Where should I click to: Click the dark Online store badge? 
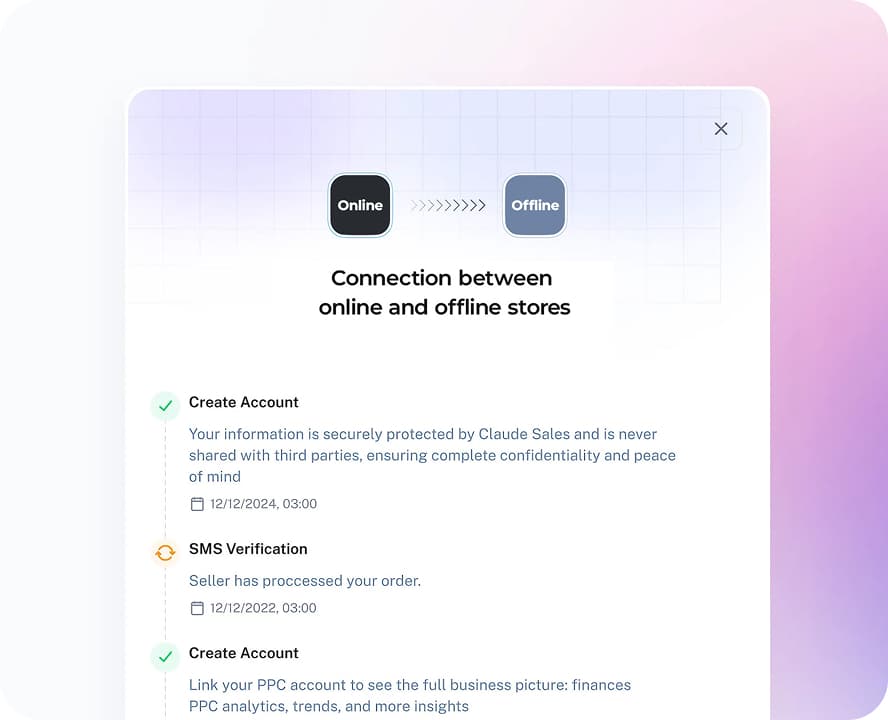[x=360, y=205]
